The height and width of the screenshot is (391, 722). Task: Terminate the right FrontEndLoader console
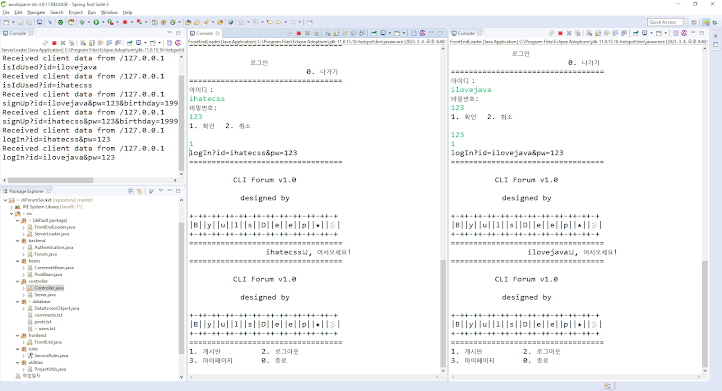point(560,33)
